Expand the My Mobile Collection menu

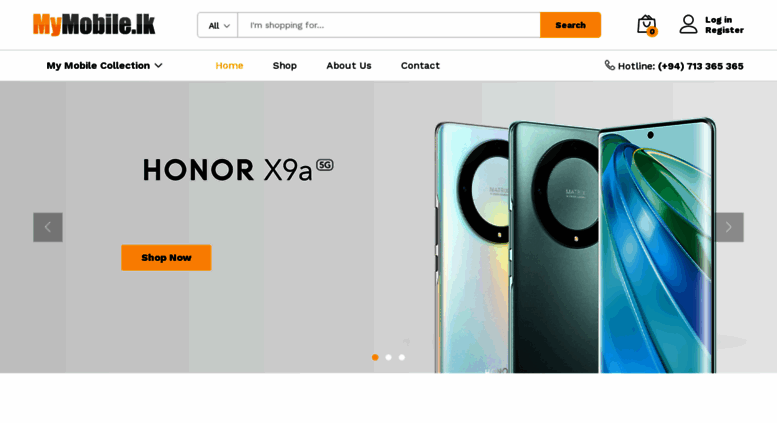105,65
